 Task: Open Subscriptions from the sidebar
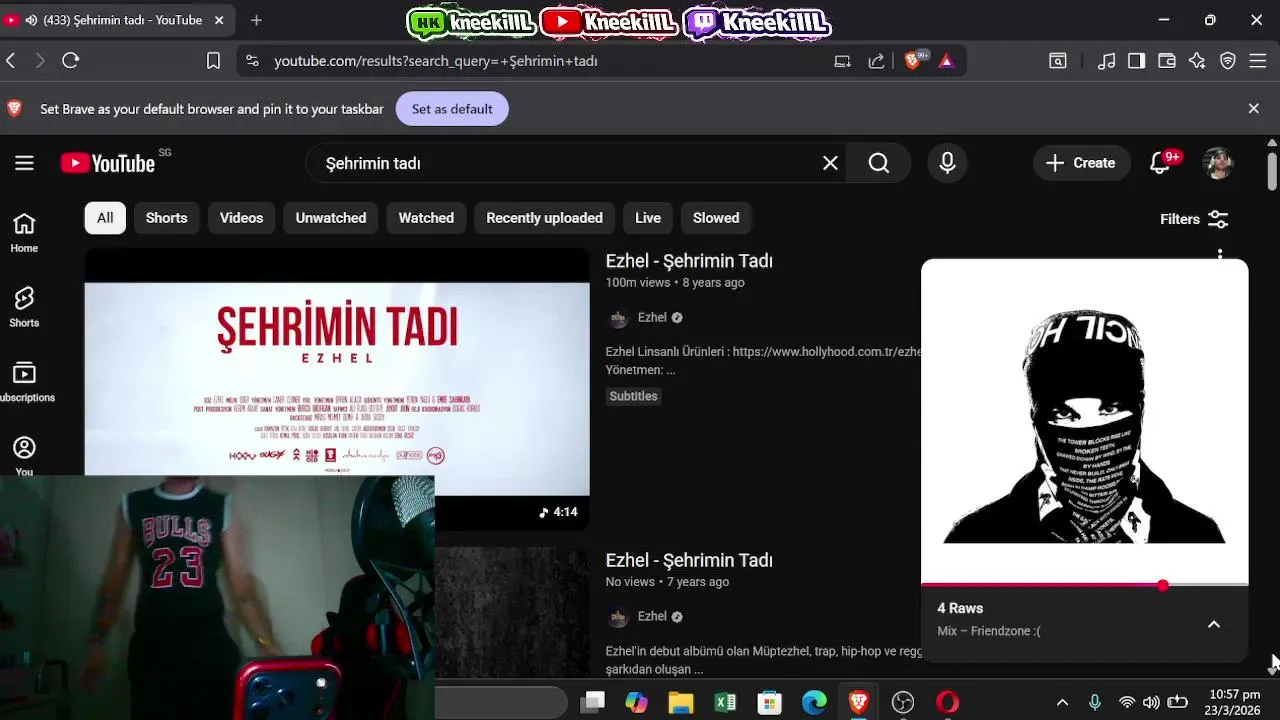(24, 382)
